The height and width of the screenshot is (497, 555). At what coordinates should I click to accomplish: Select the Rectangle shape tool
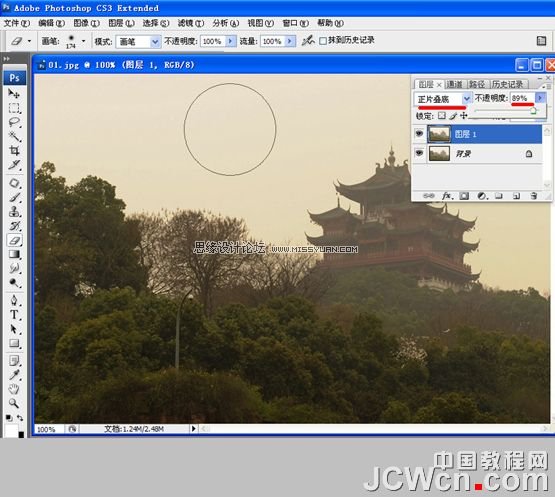point(14,343)
